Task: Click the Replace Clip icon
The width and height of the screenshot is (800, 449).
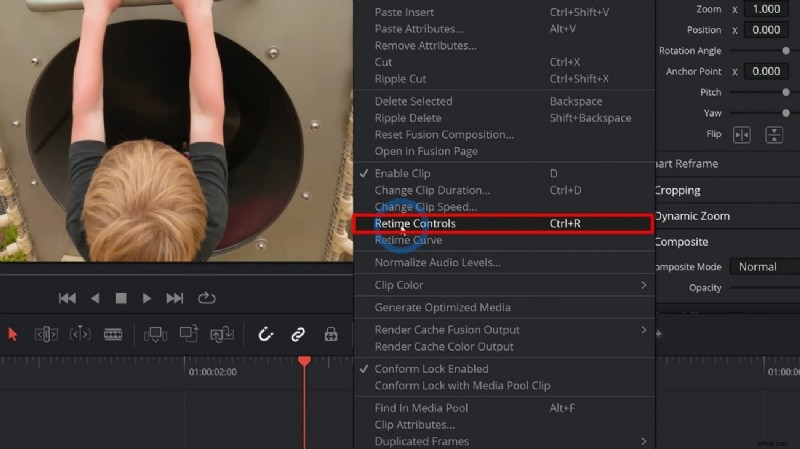Action: 222,335
